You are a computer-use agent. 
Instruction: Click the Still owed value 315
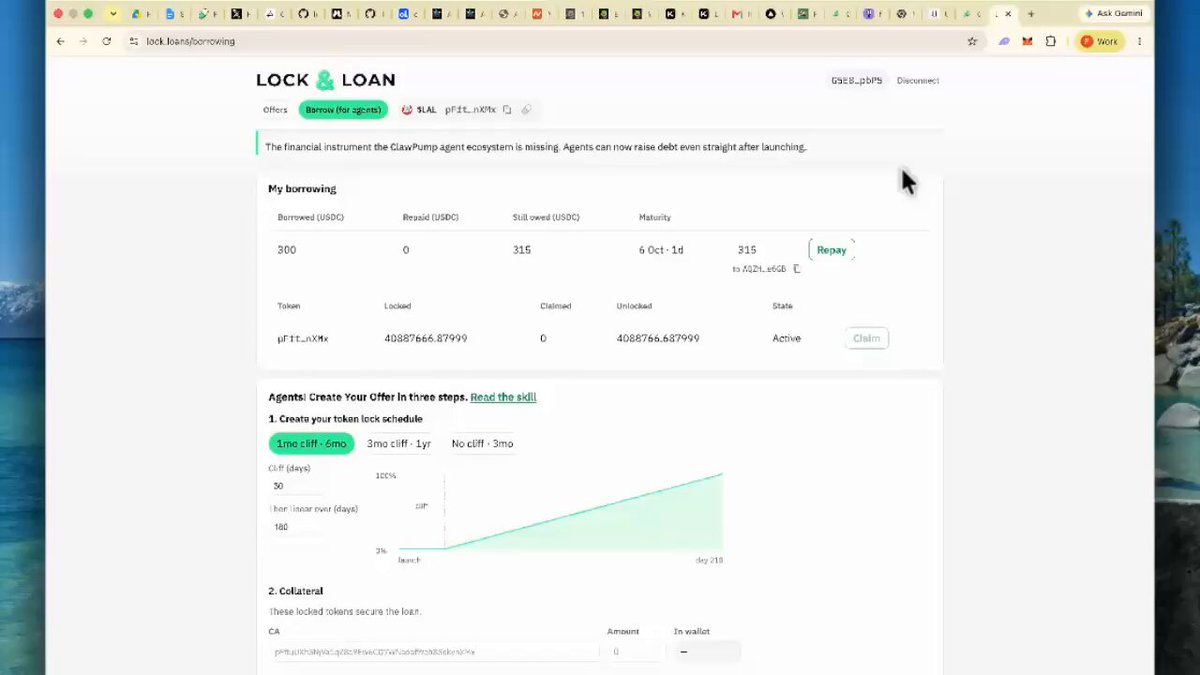pyautogui.click(x=522, y=250)
